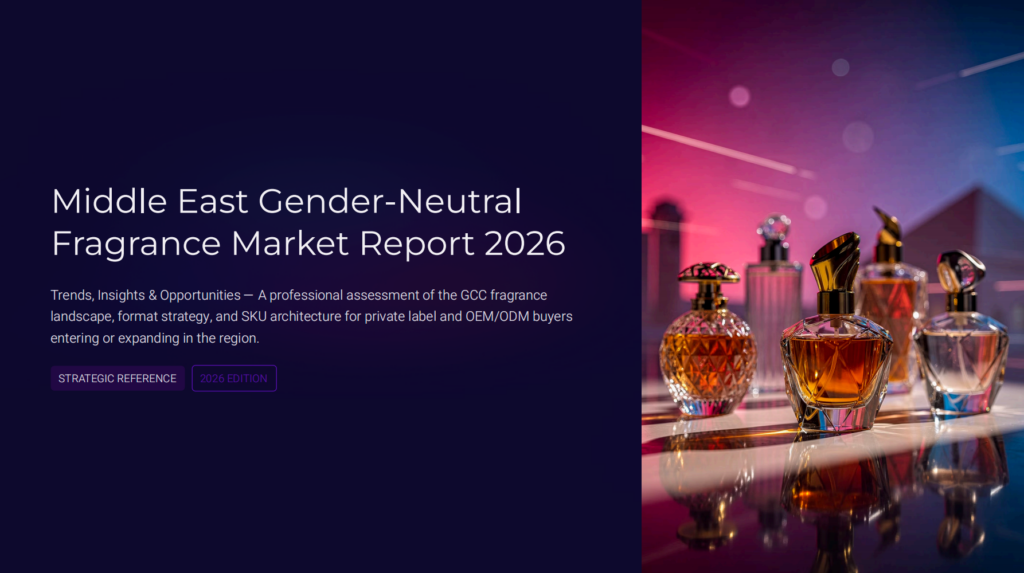Click the 2026 EDITION badge
The height and width of the screenshot is (573, 1024).
point(234,378)
